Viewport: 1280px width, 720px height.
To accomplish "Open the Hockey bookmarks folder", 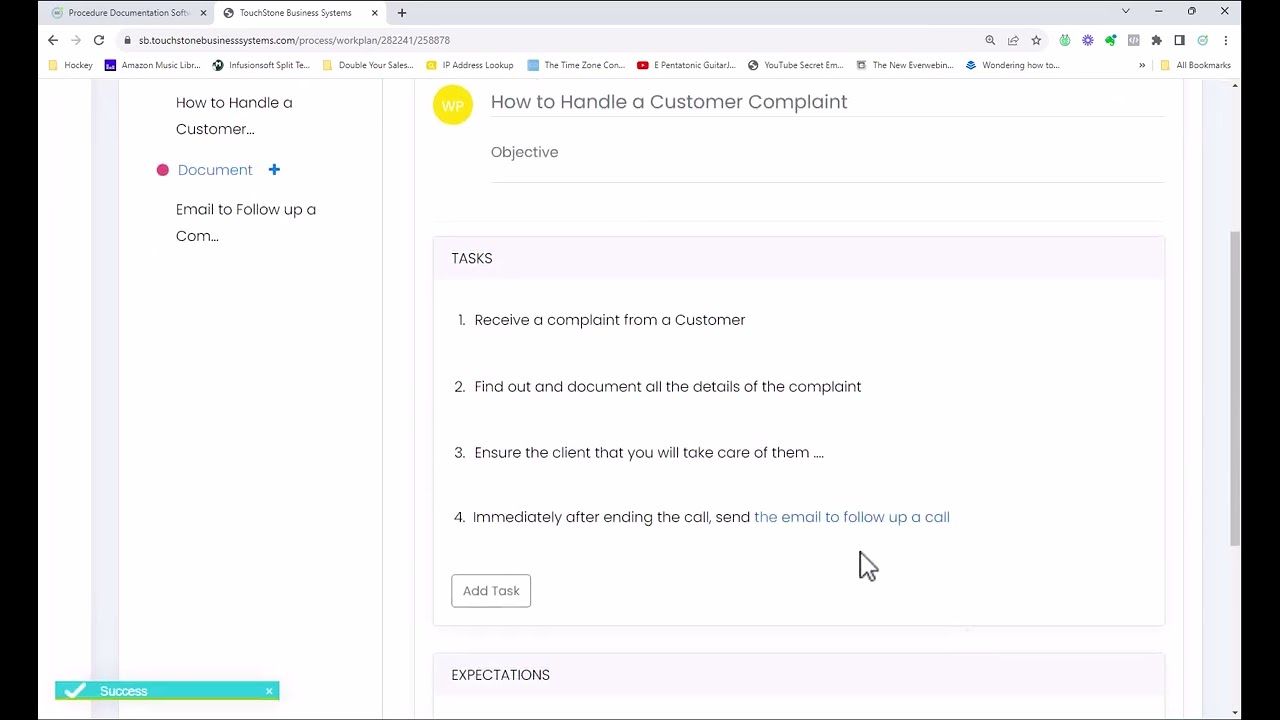I will pyautogui.click(x=70, y=65).
